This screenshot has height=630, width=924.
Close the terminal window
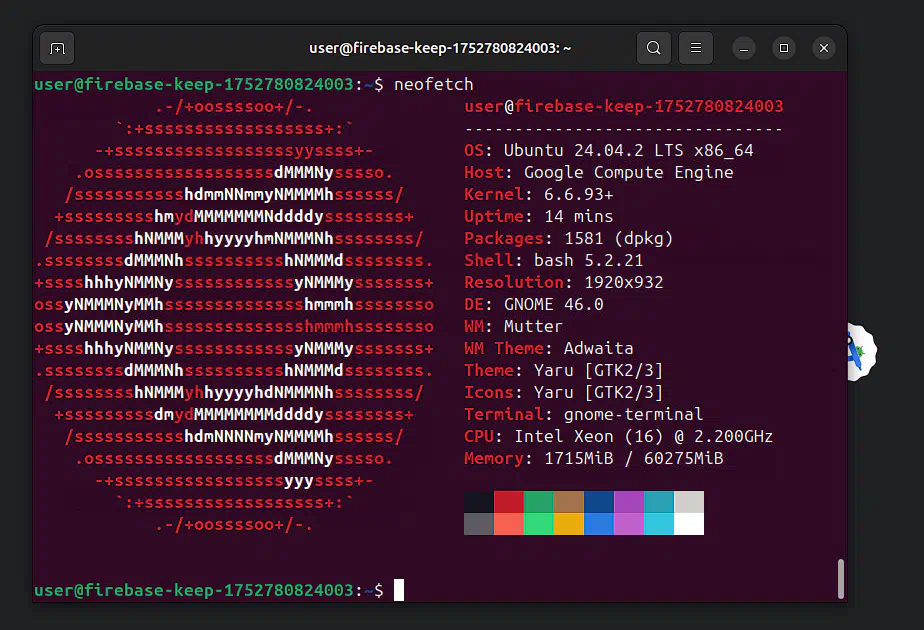[x=824, y=48]
